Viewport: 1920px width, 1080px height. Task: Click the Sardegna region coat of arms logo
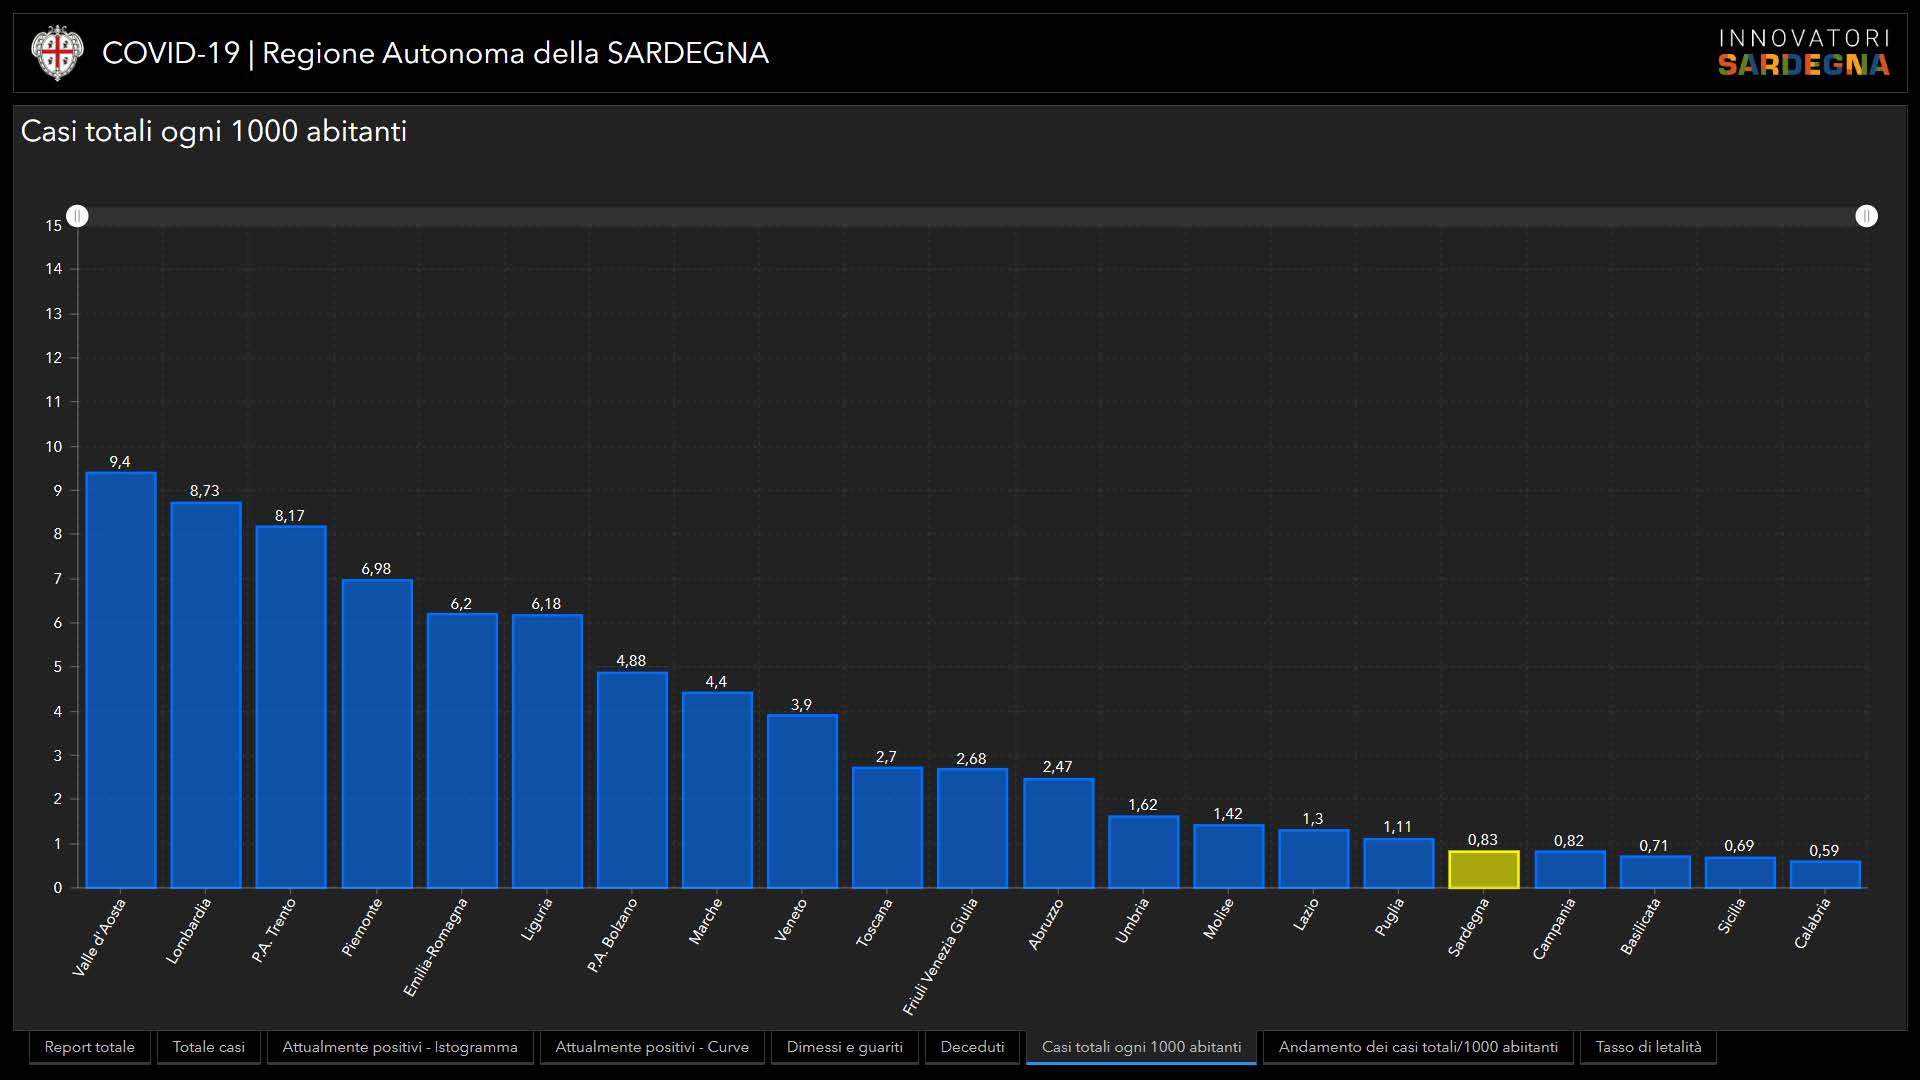pyautogui.click(x=56, y=53)
